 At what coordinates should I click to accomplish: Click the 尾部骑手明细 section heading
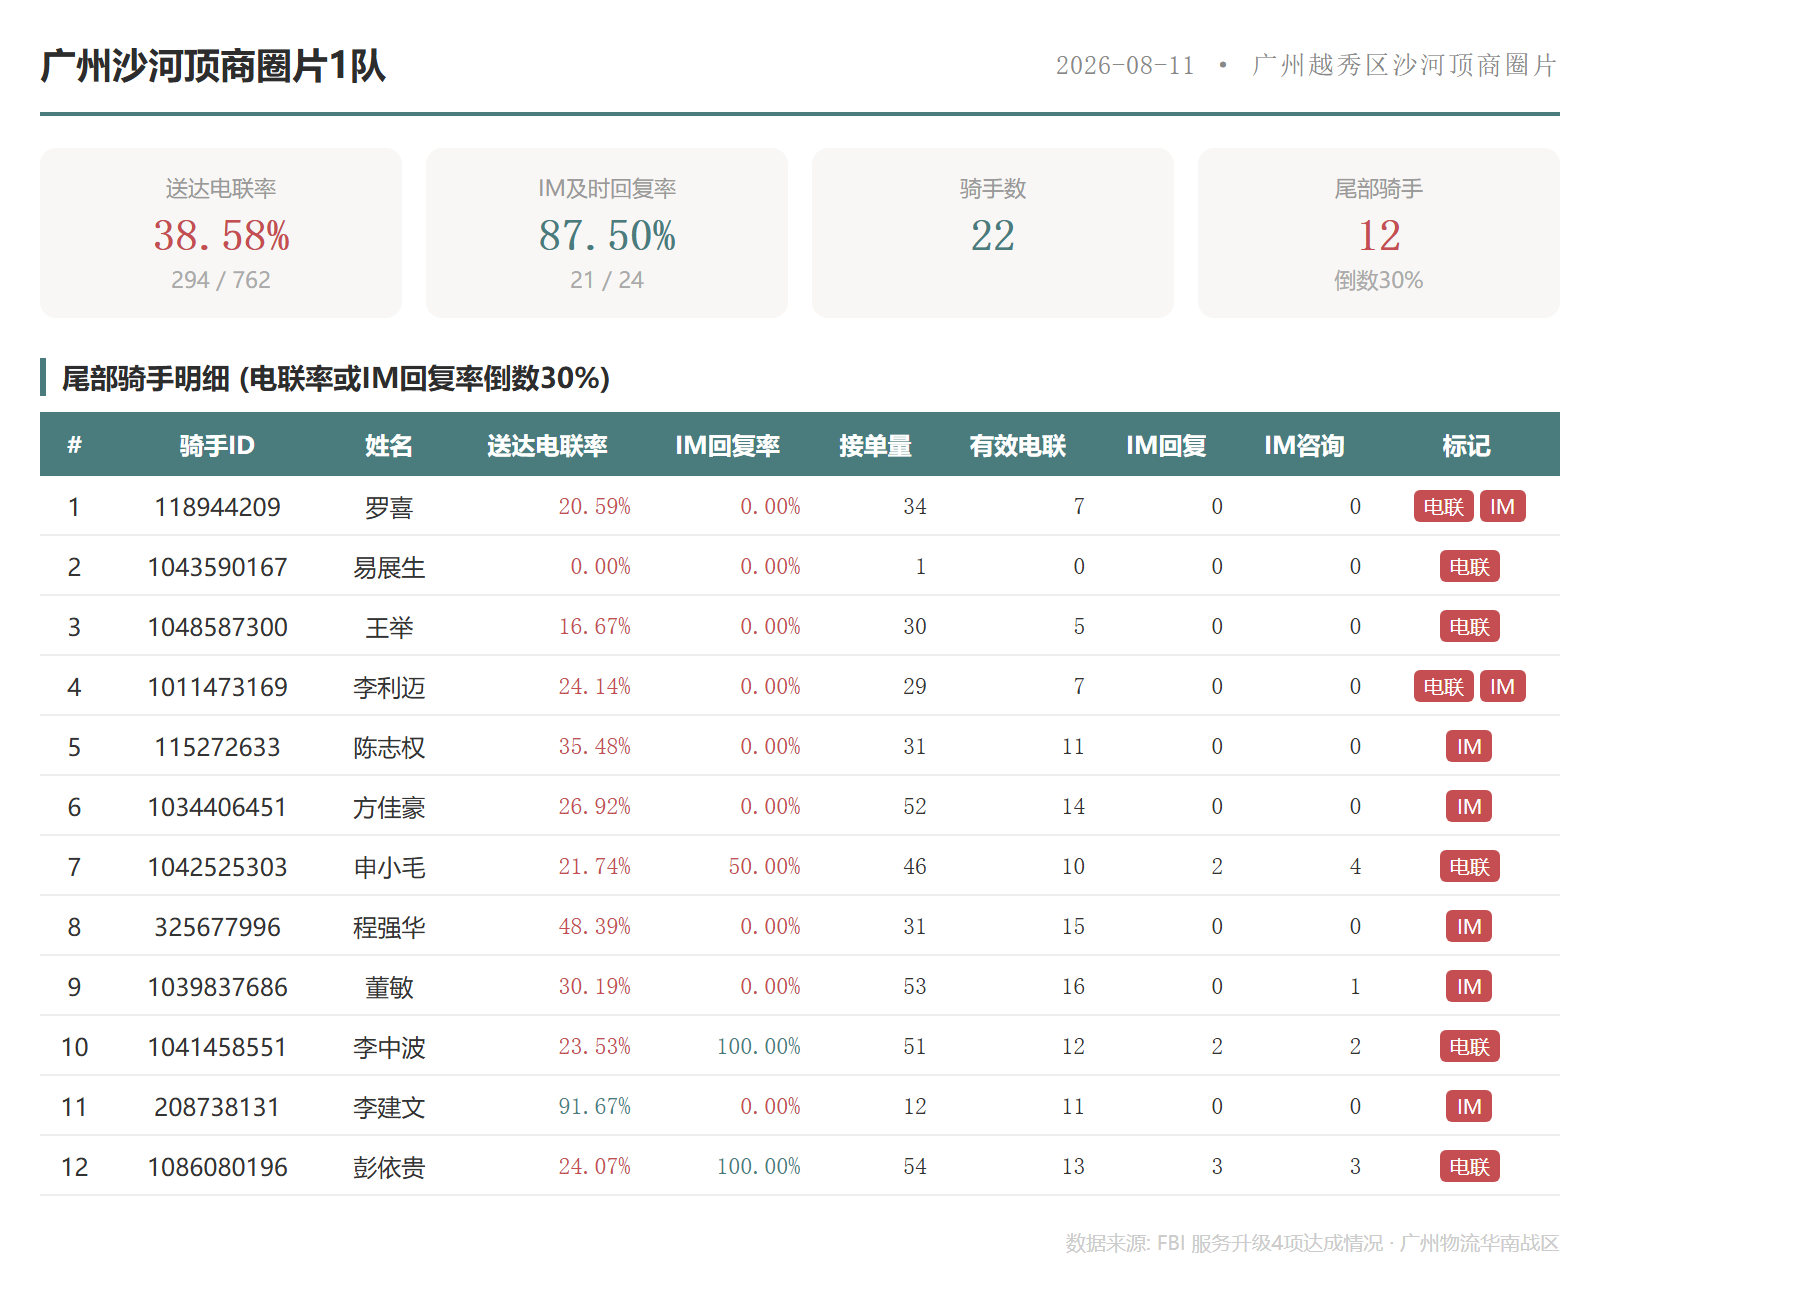[336, 378]
